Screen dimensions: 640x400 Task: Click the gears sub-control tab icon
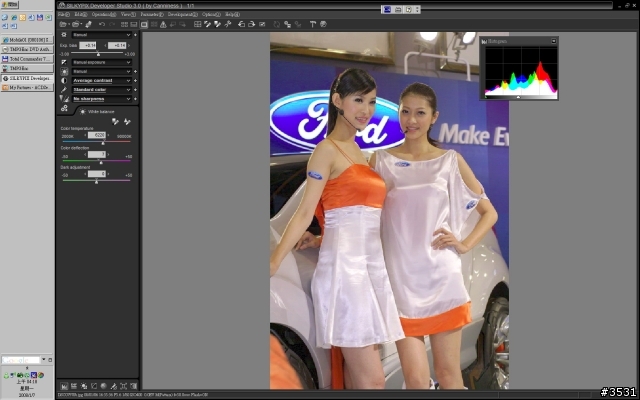pos(64,109)
